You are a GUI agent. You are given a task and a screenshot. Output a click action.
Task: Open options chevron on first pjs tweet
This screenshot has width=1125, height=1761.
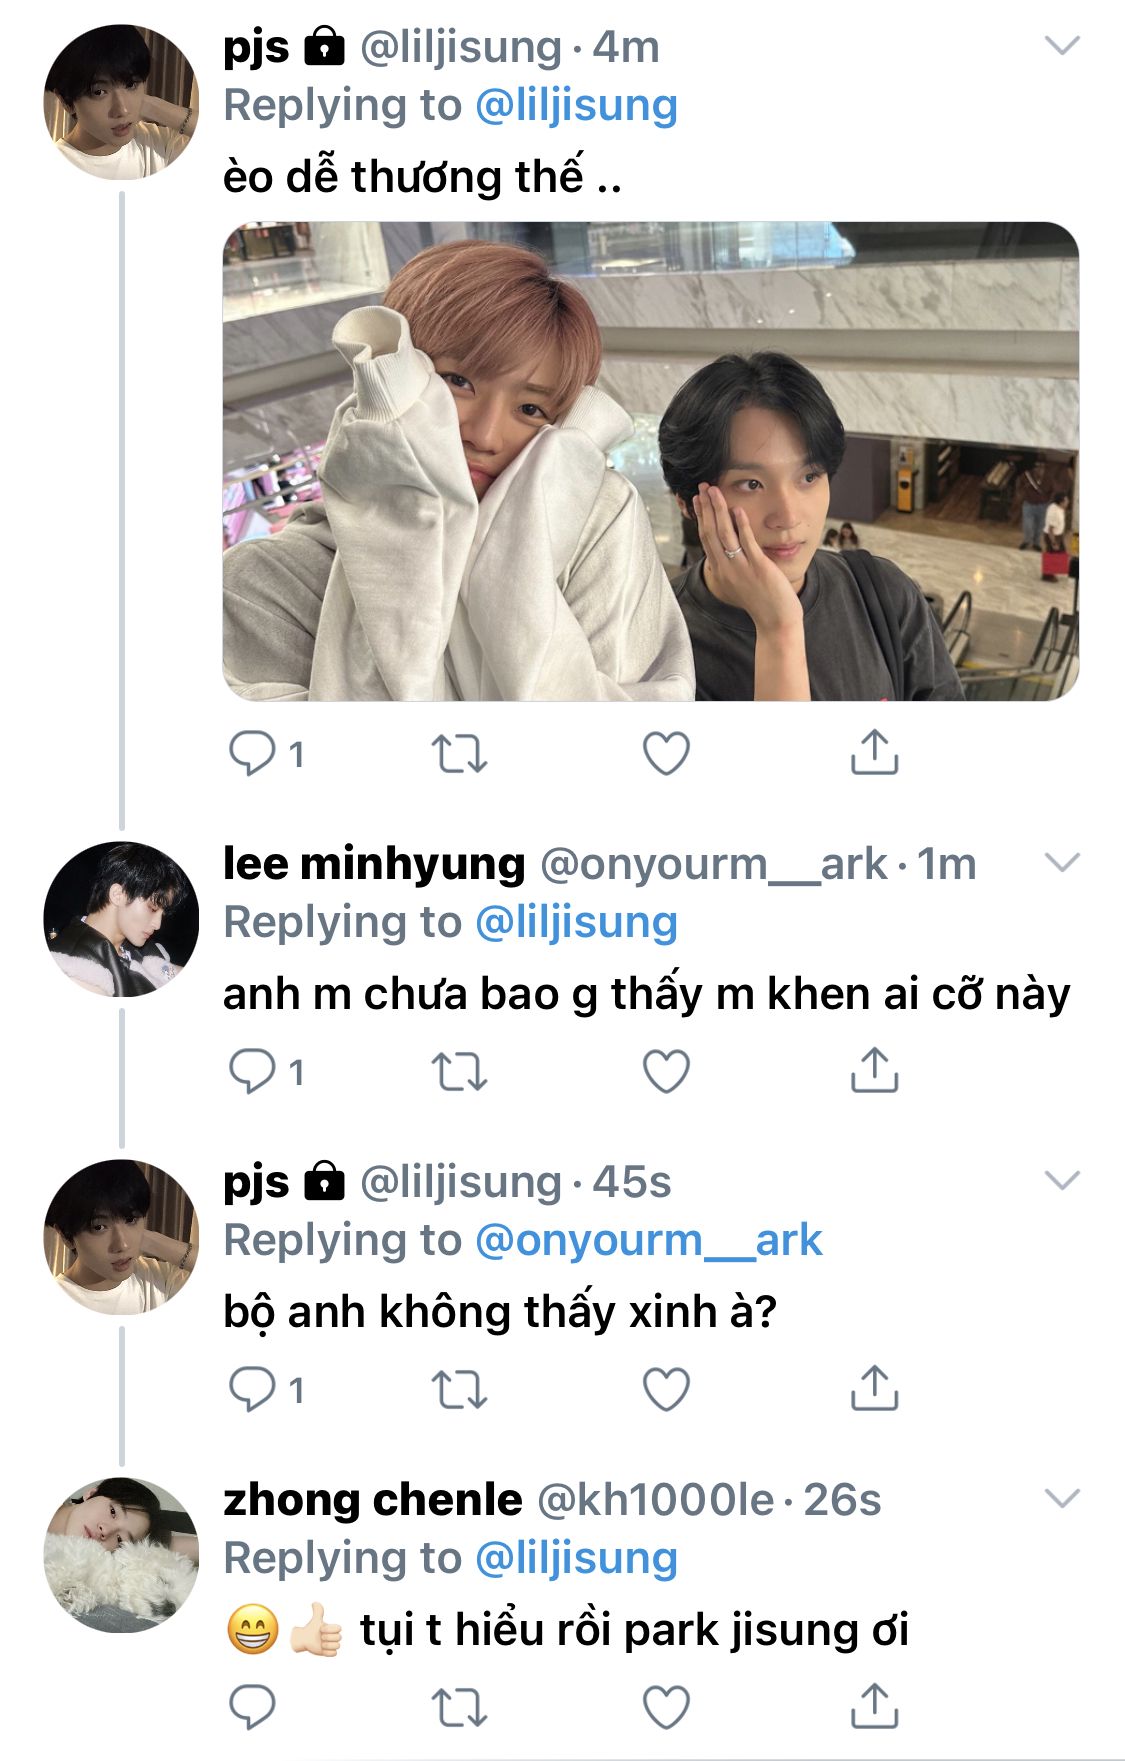point(1062,45)
